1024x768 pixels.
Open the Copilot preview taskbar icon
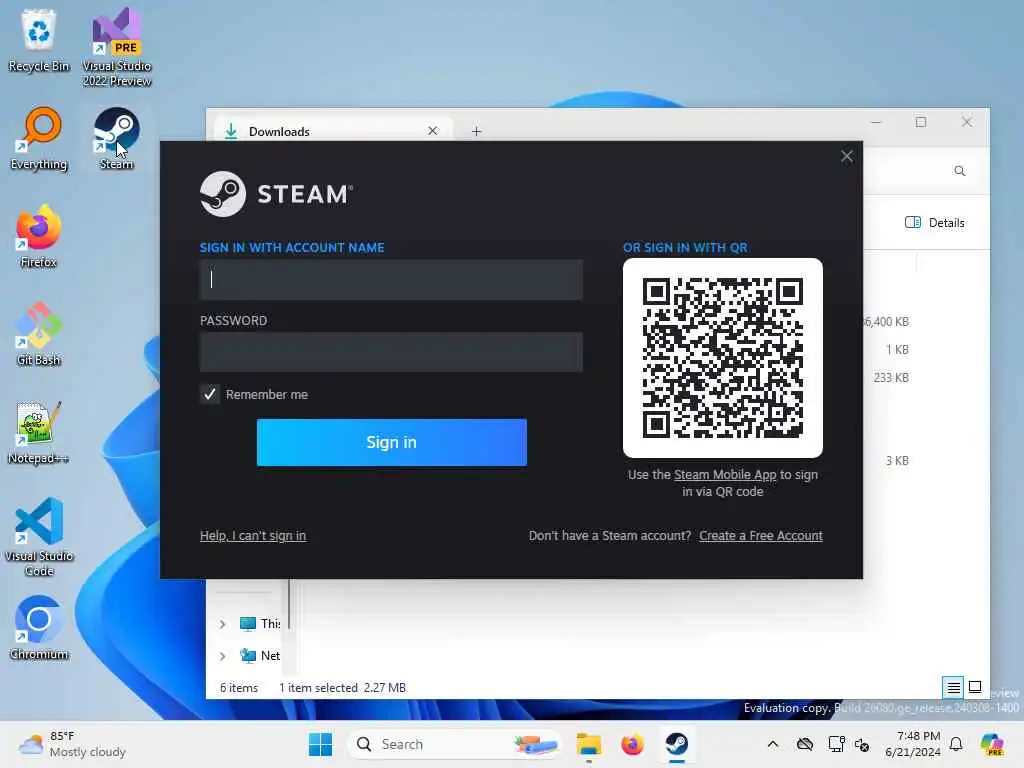[992, 744]
